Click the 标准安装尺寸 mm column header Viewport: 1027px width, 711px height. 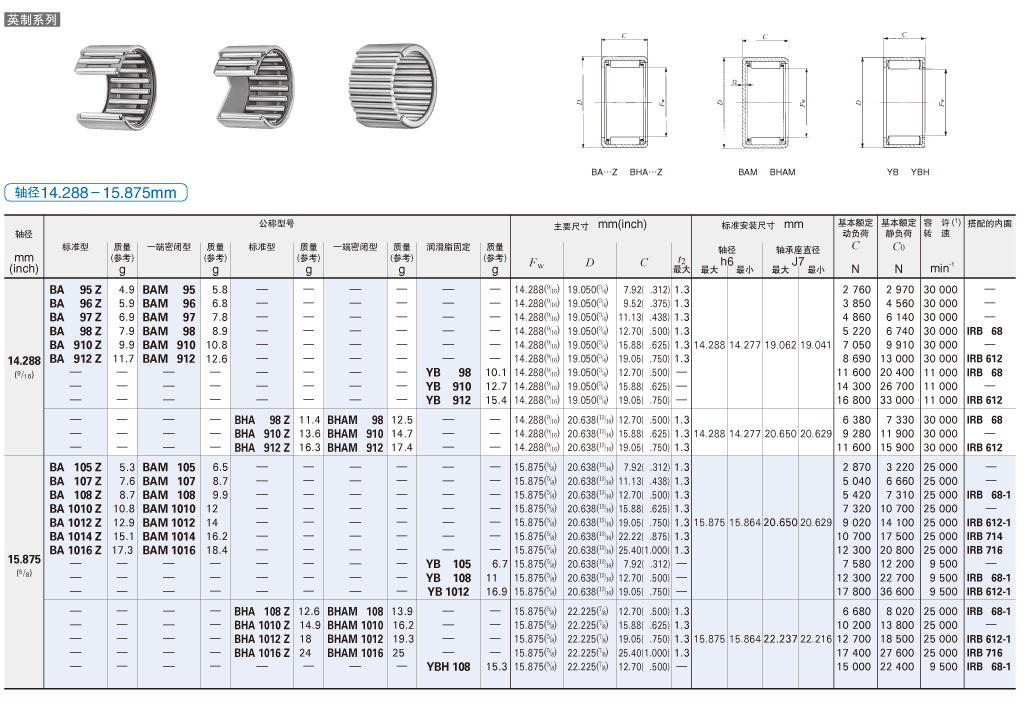point(762,225)
